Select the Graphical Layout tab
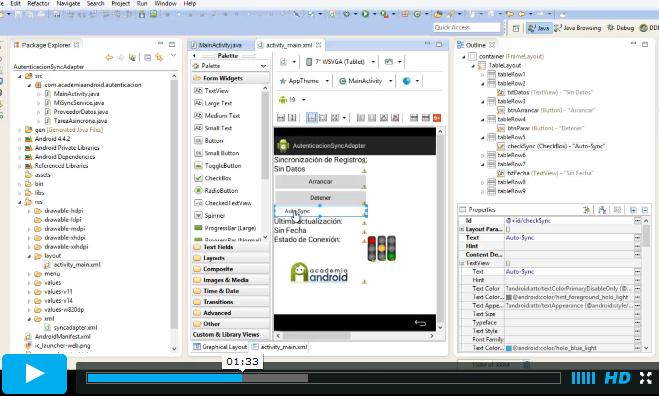The width and height of the screenshot is (659, 396). click(220, 347)
